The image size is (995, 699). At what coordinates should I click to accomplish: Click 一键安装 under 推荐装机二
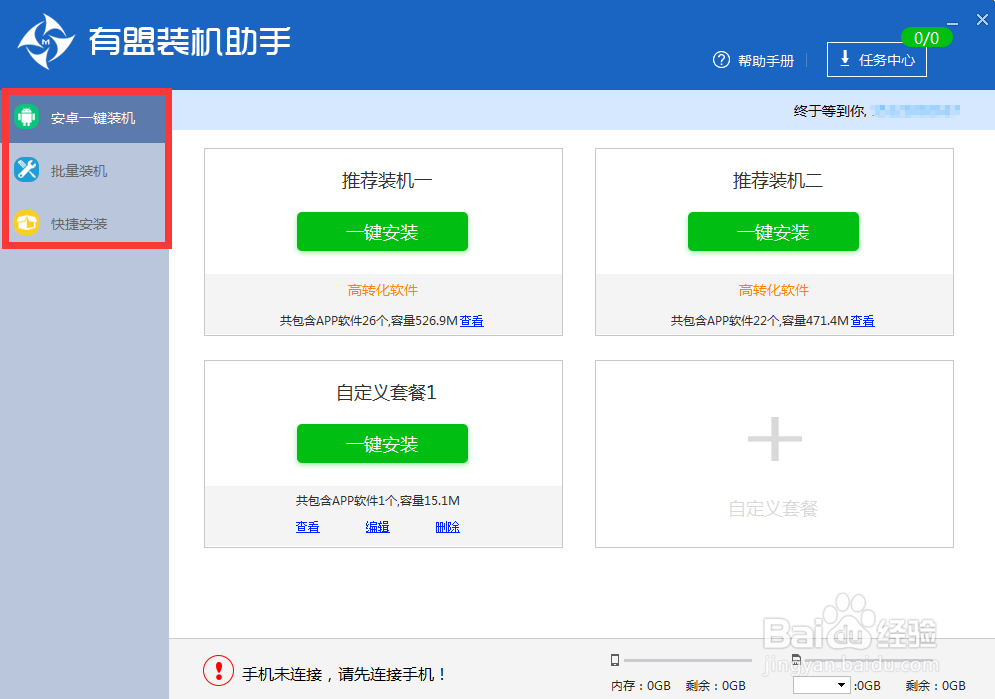[x=773, y=231]
